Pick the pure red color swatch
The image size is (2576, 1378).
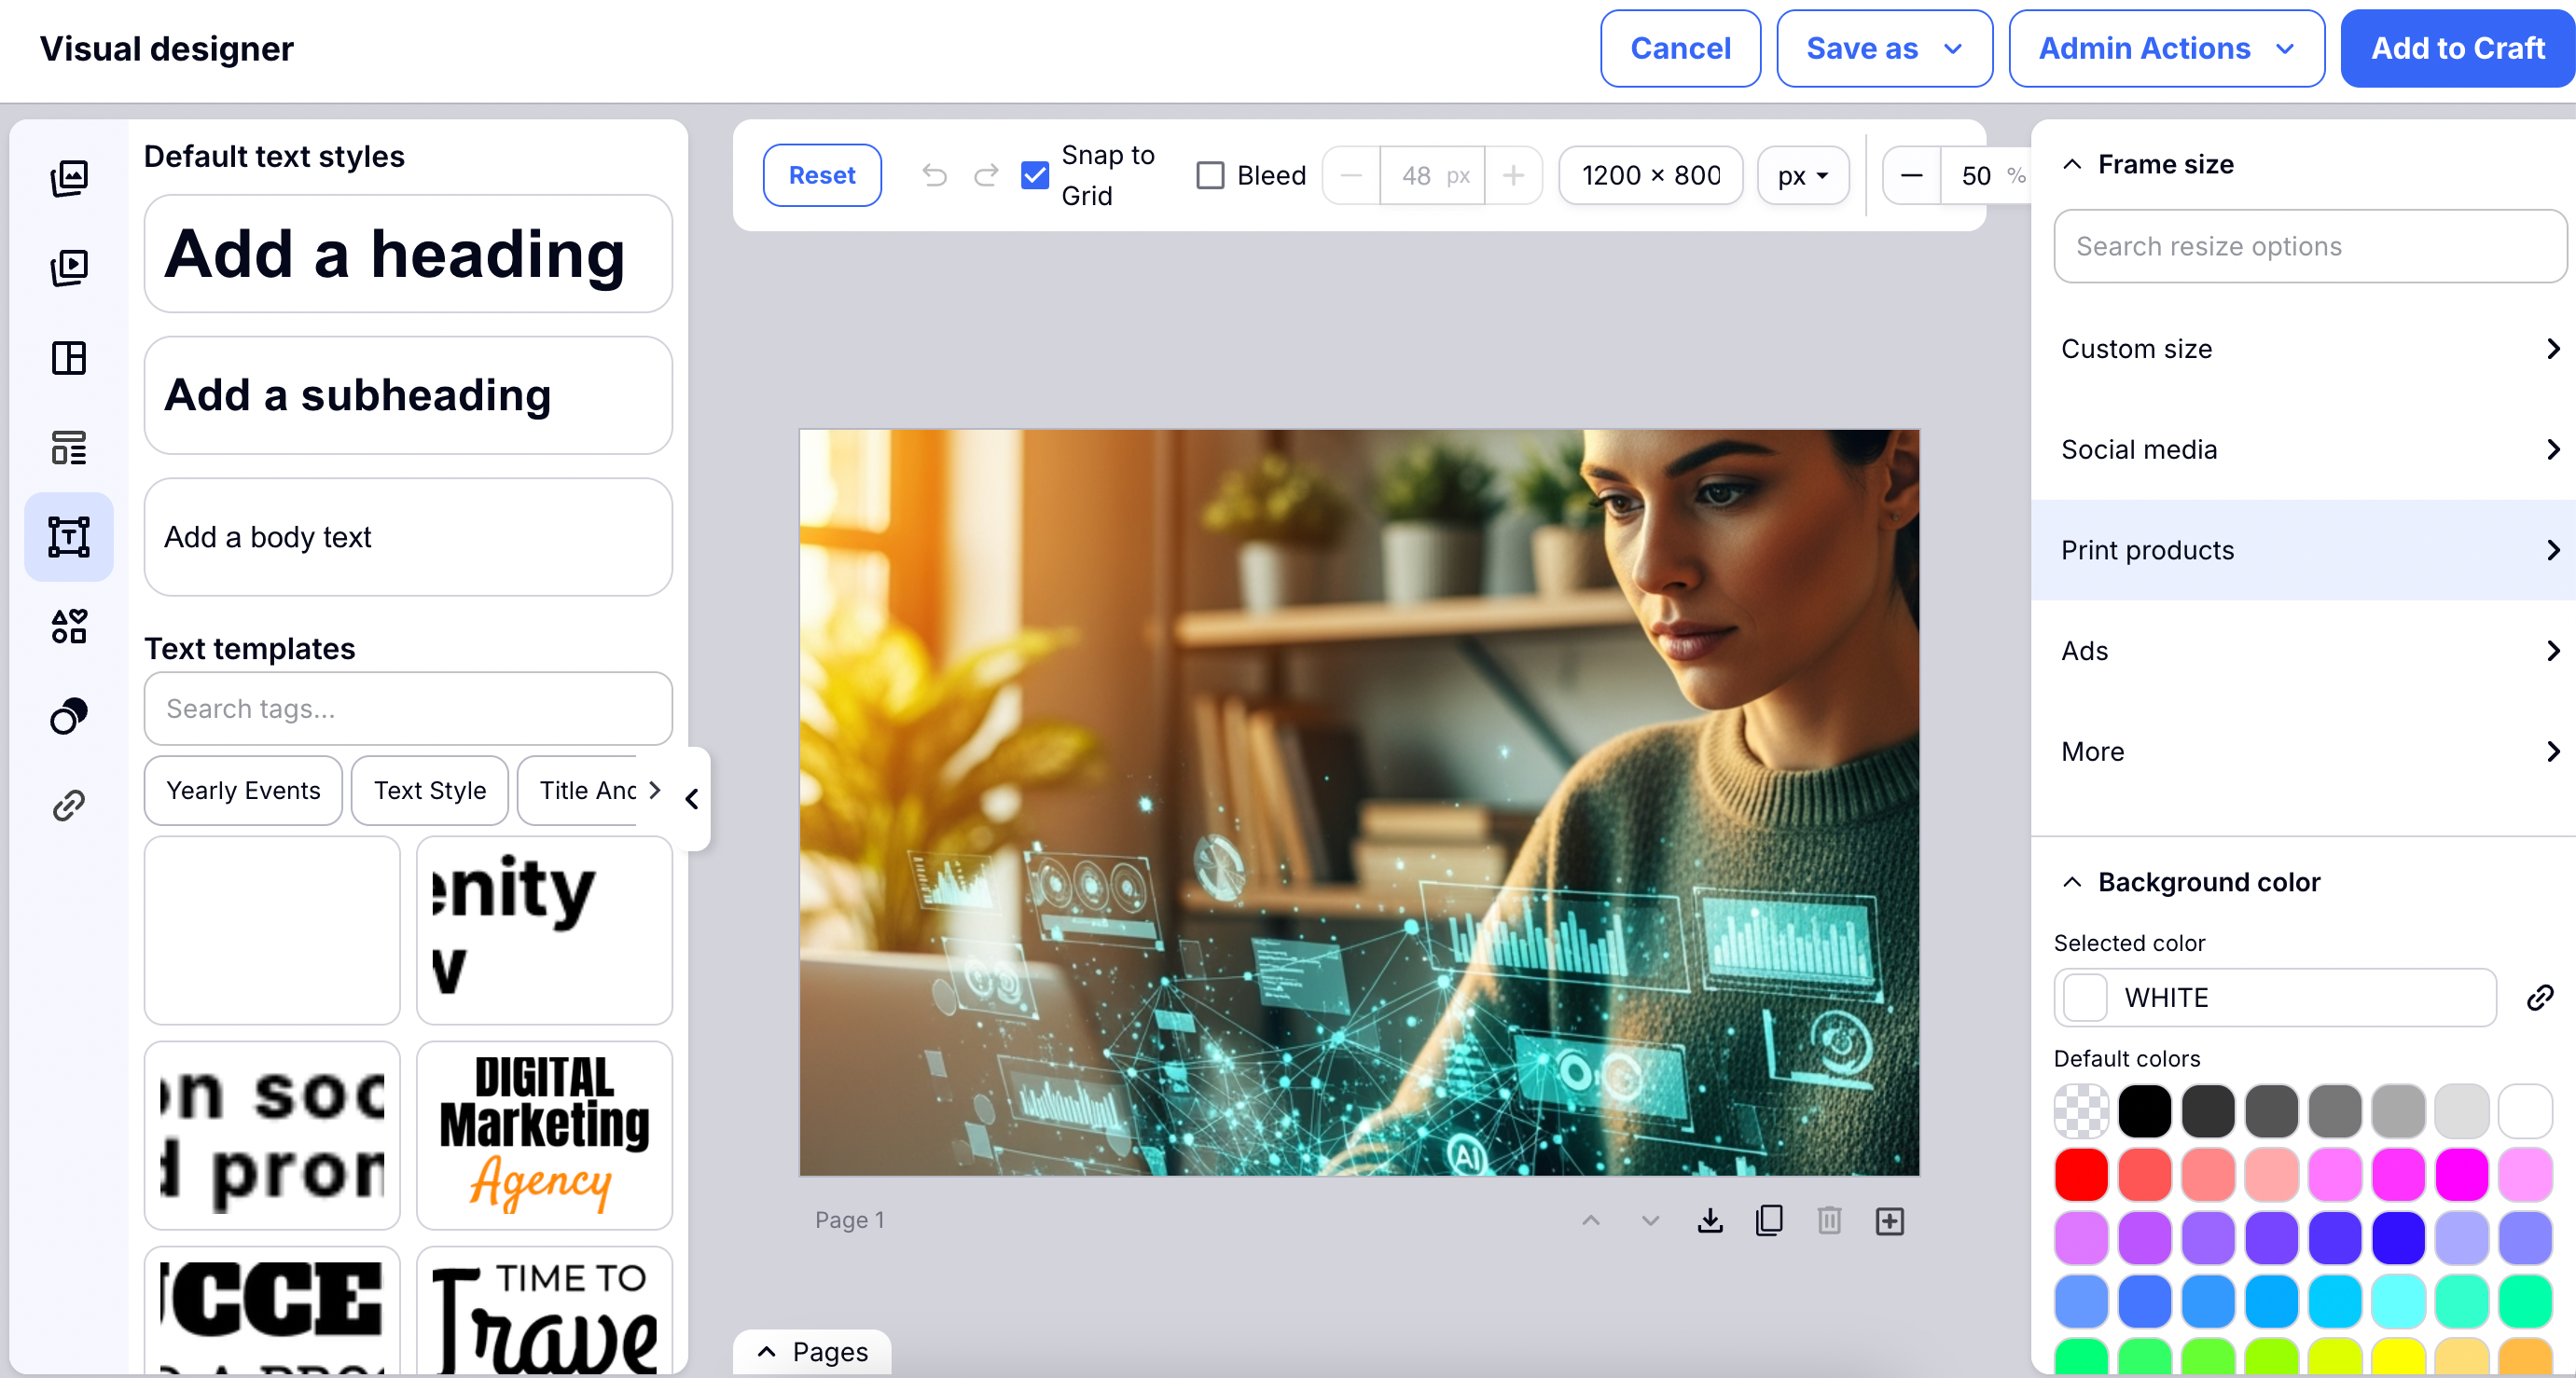[x=2081, y=1174]
